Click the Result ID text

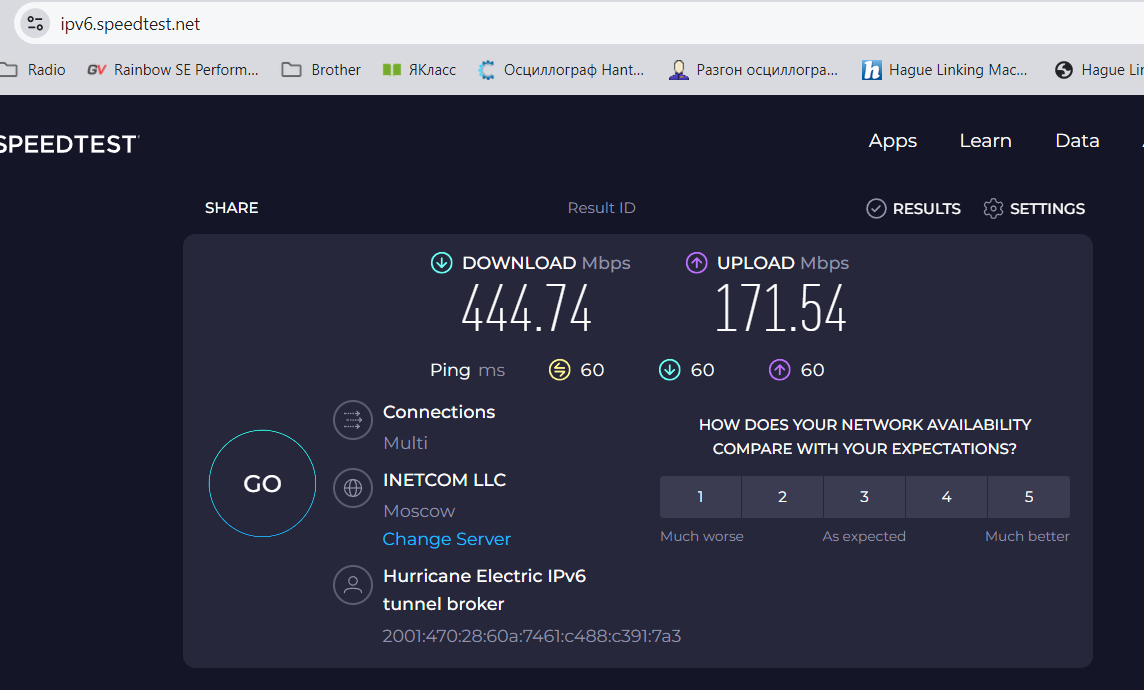pos(601,208)
